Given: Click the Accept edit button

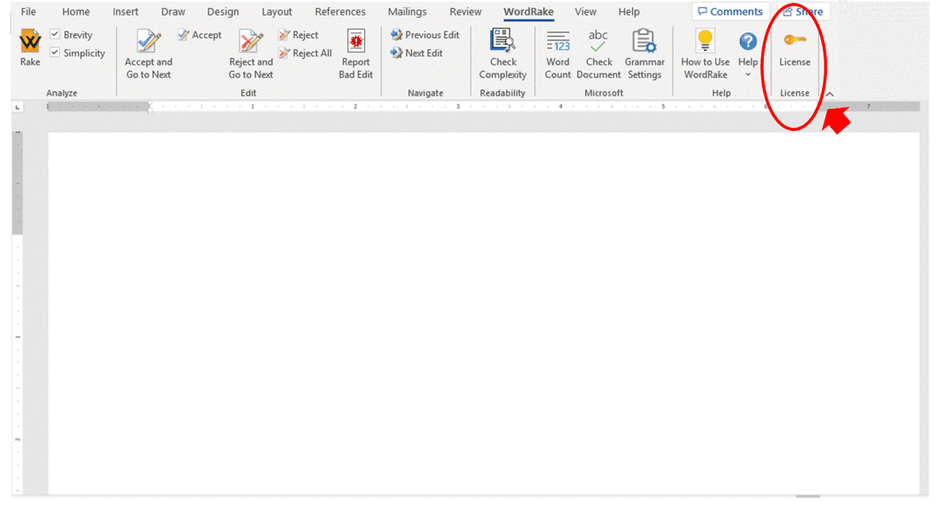Looking at the screenshot, I should coord(199,35).
